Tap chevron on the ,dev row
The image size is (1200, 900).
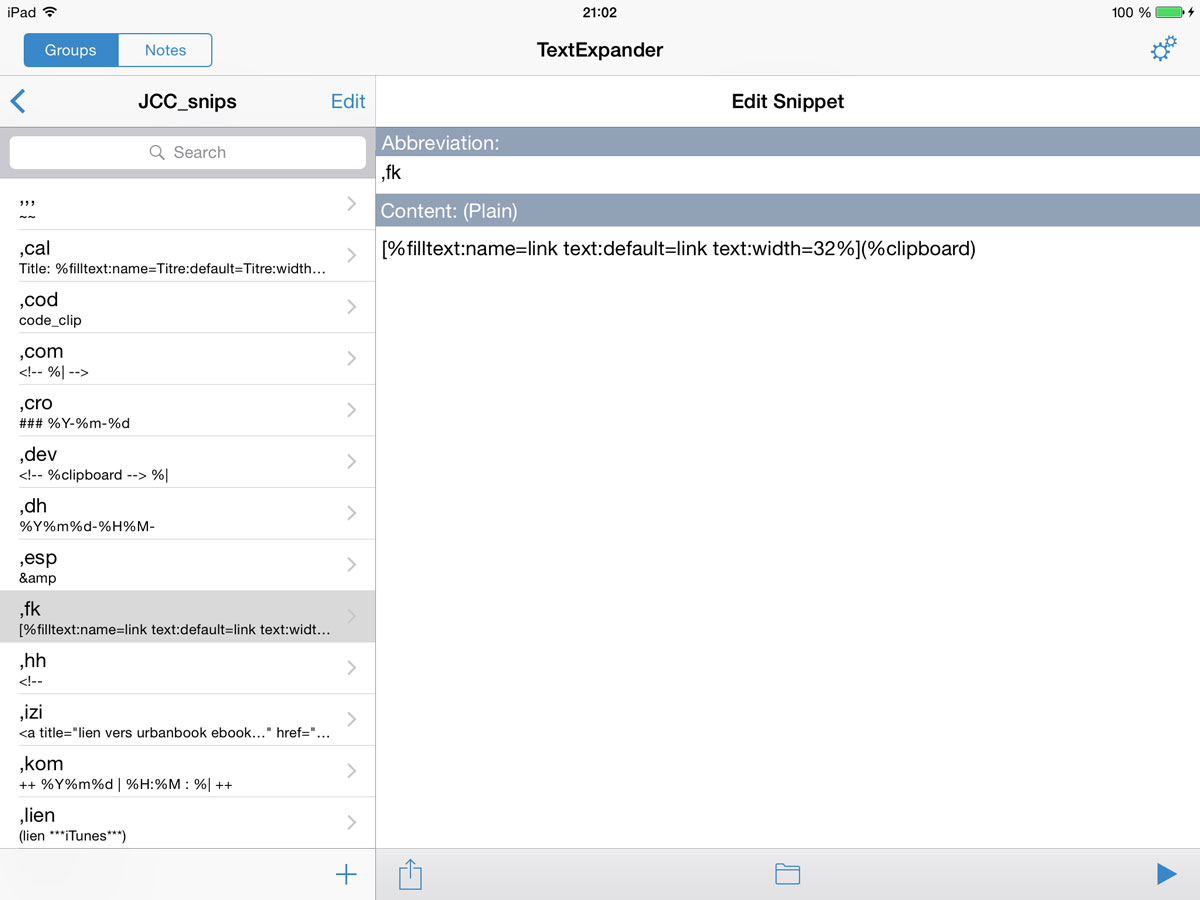click(x=351, y=462)
